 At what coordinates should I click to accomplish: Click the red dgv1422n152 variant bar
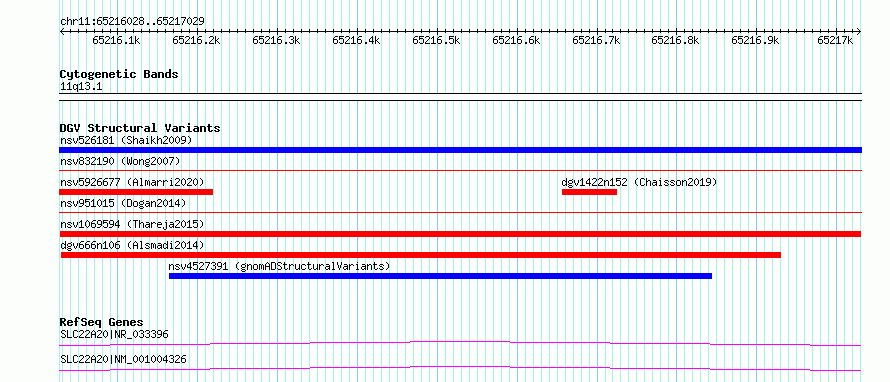(589, 192)
